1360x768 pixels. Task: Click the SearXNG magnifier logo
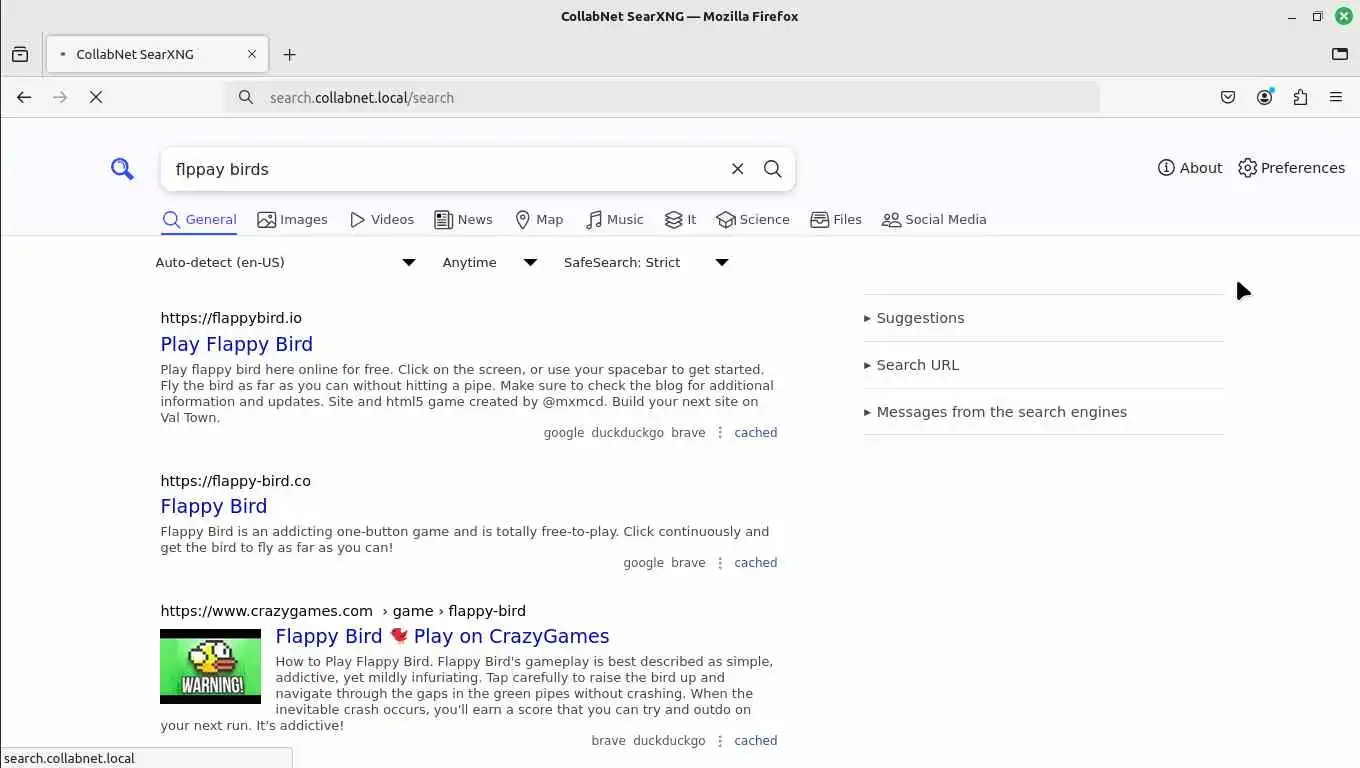122,169
